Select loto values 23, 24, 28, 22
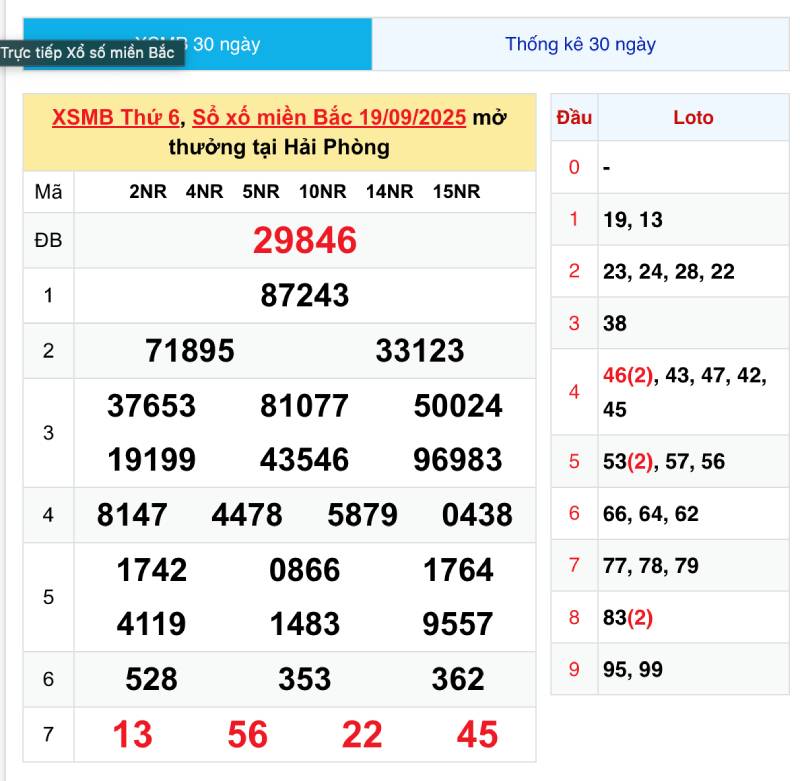800x781 pixels. point(668,272)
